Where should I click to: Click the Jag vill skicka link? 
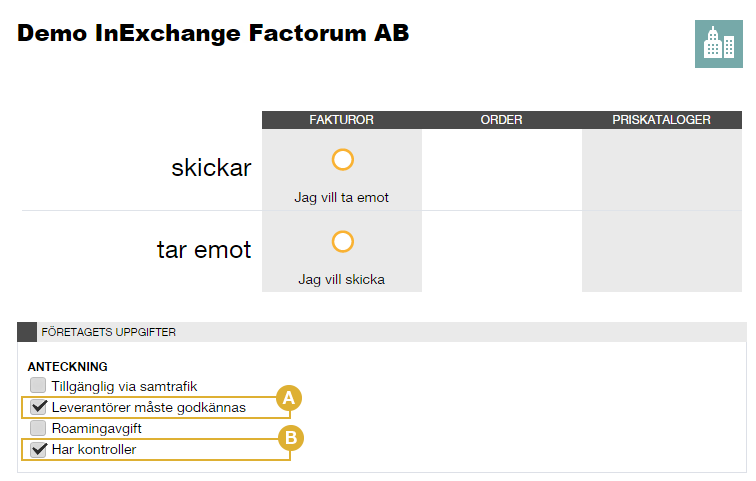341,280
